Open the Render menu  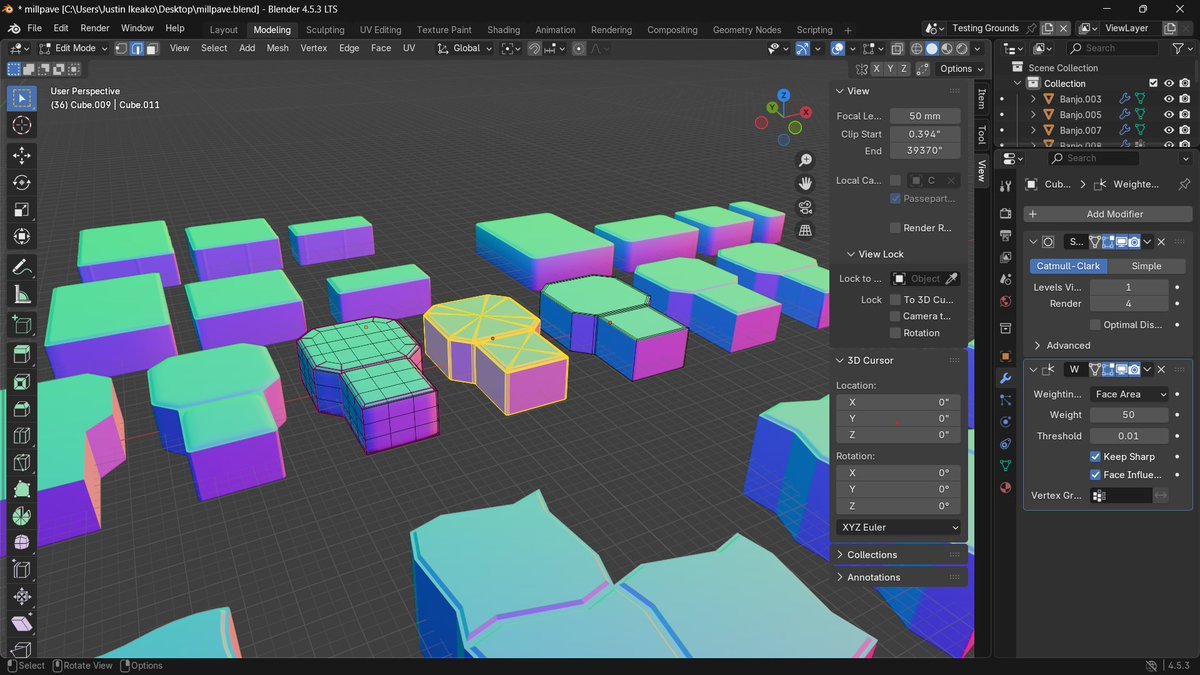click(95, 28)
